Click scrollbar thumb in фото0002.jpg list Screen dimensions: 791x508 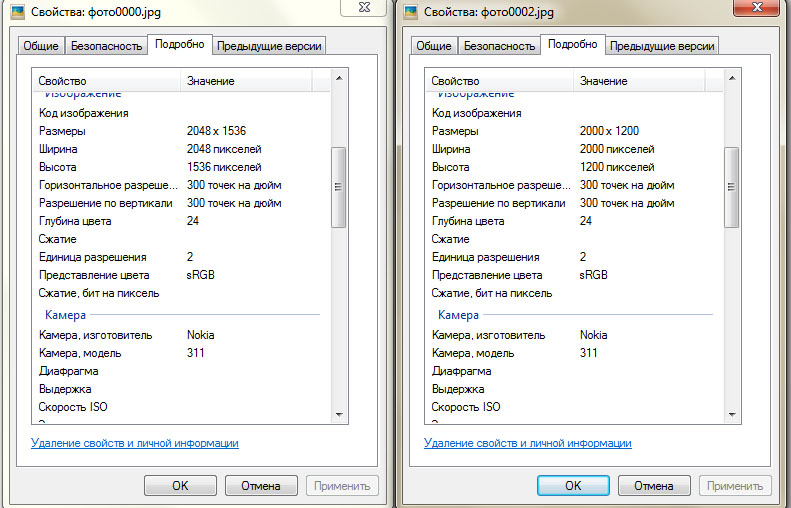(x=731, y=187)
